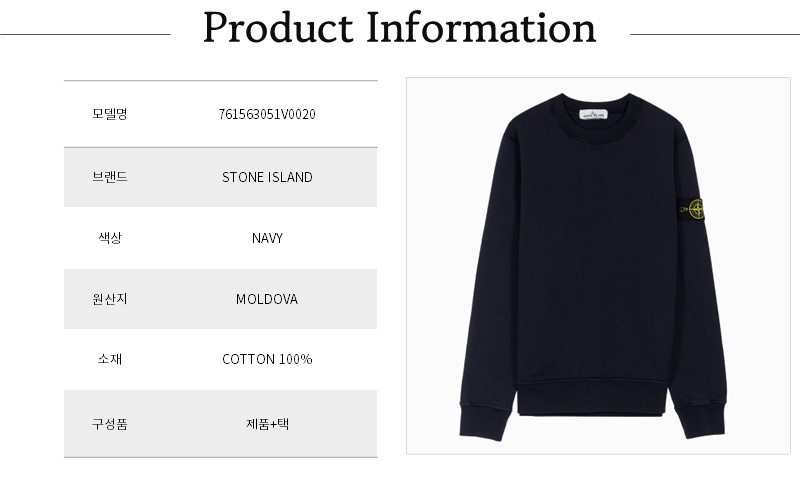Click the 색상 row label
Image resolution: width=800 pixels, height=491 pixels.
pyautogui.click(x=109, y=238)
